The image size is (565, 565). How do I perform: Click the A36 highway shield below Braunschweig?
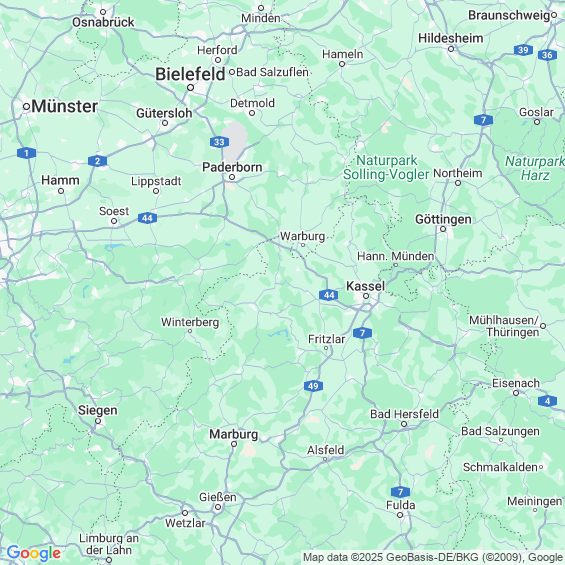(547, 55)
